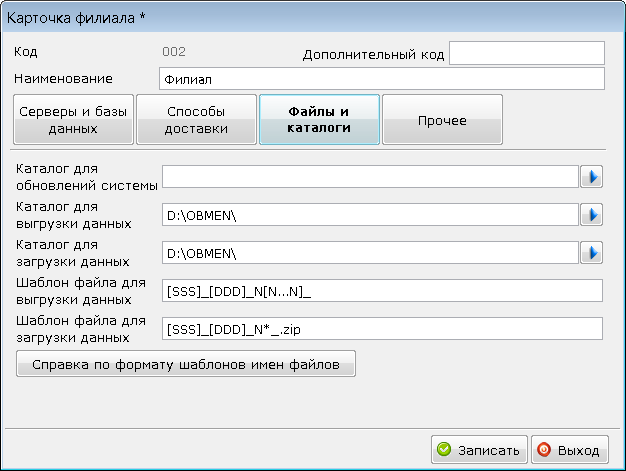Edit the Каталог для выгрузки данных path field
Screen dimensions: 626x471
click(370, 215)
